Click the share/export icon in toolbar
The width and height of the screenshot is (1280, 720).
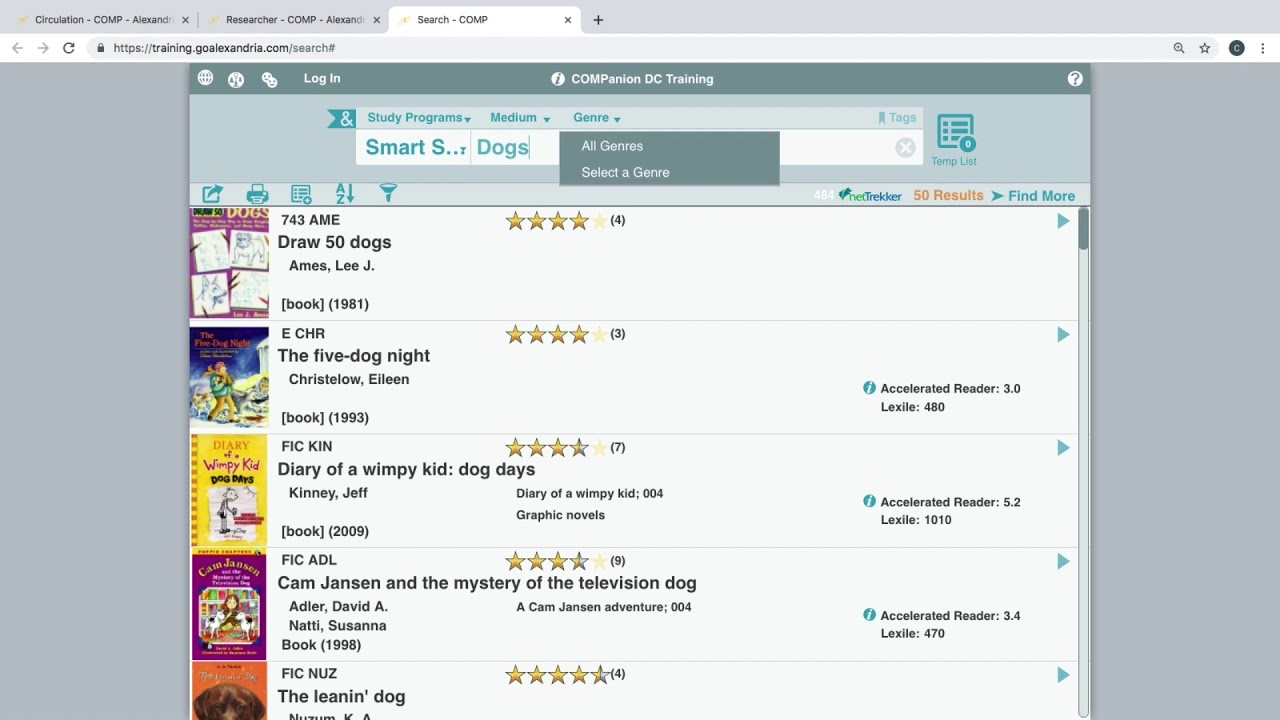coord(212,194)
